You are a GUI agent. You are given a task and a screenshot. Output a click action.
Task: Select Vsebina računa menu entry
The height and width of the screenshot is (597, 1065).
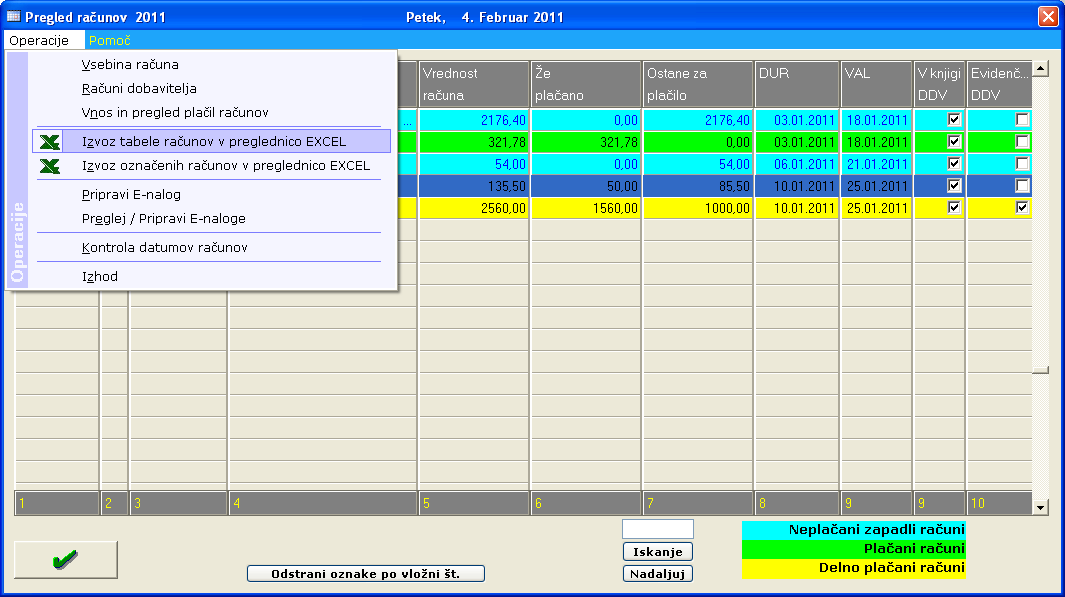[x=130, y=65]
